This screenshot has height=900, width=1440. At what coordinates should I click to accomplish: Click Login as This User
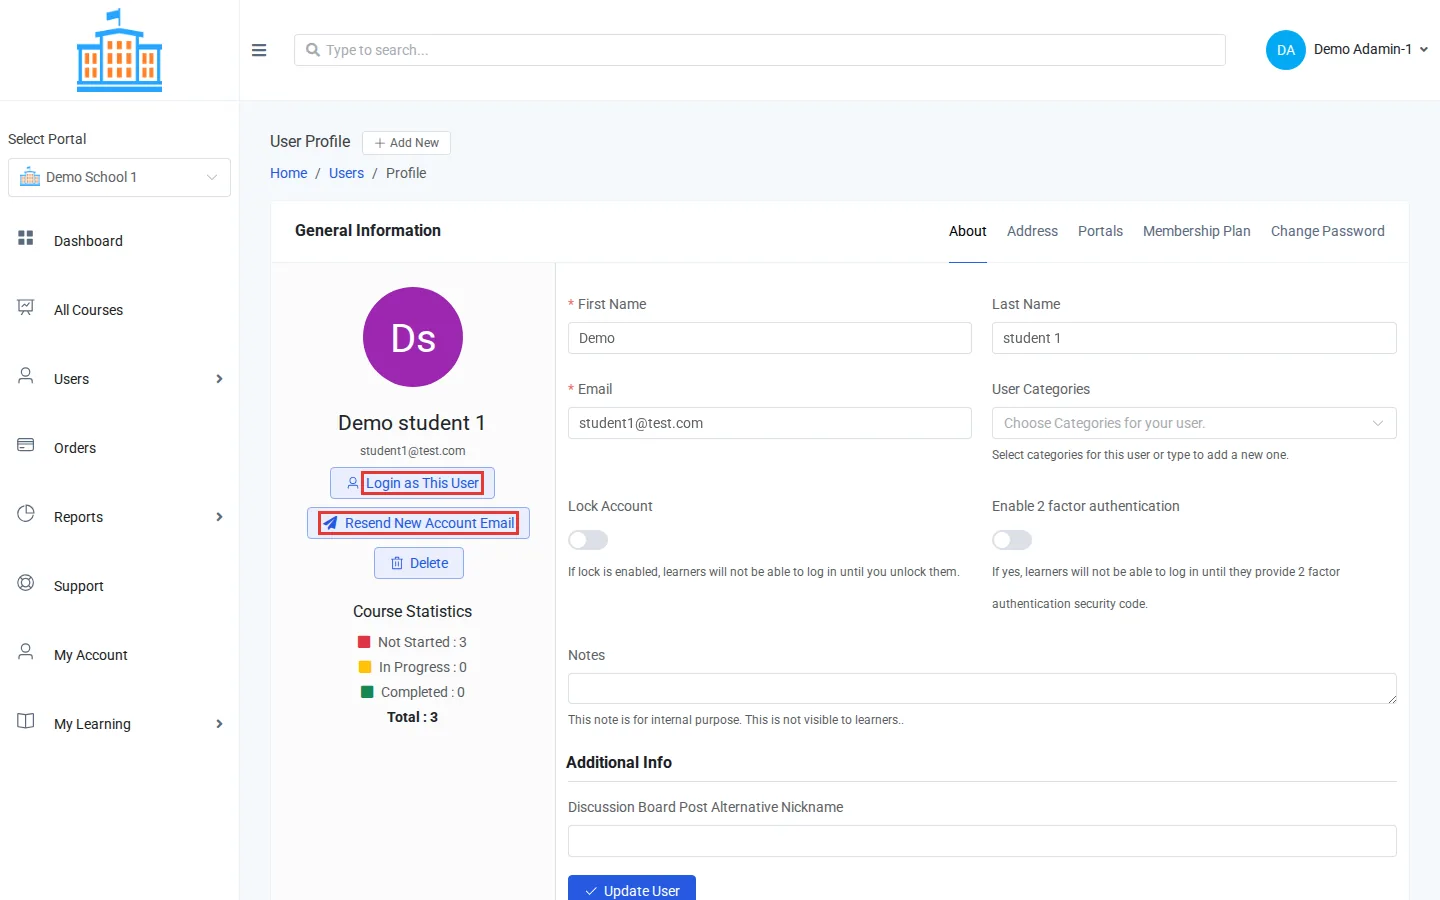click(x=412, y=483)
